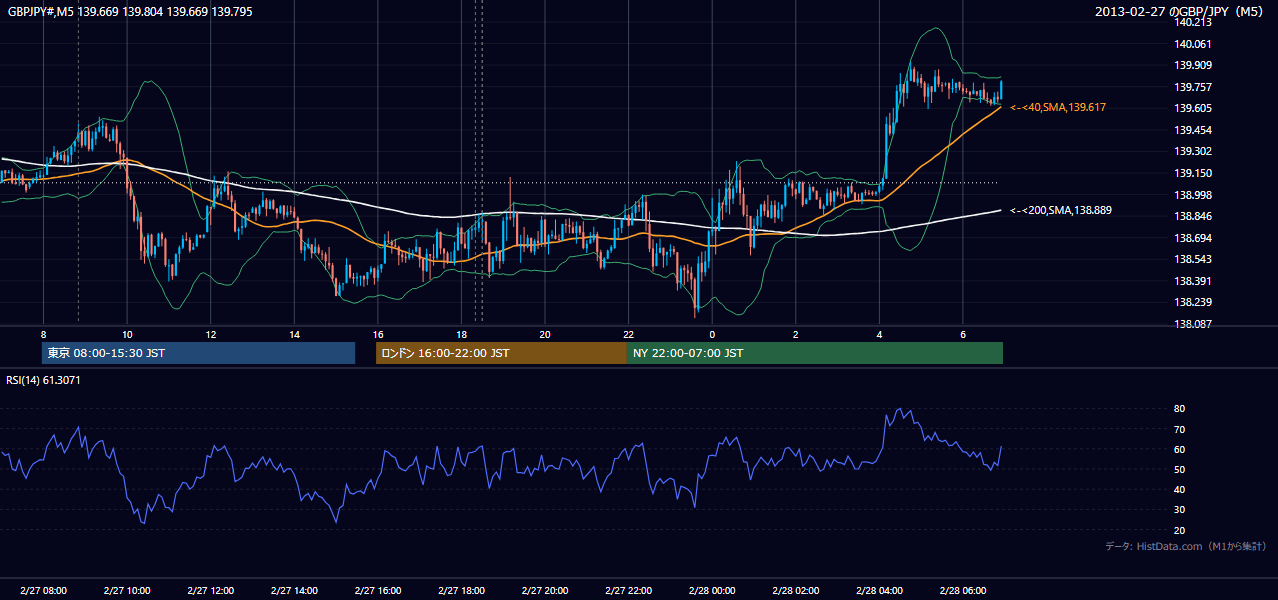Click RSI scale value 60
Viewport: 1278px width, 600px height.
pyautogui.click(x=1179, y=449)
